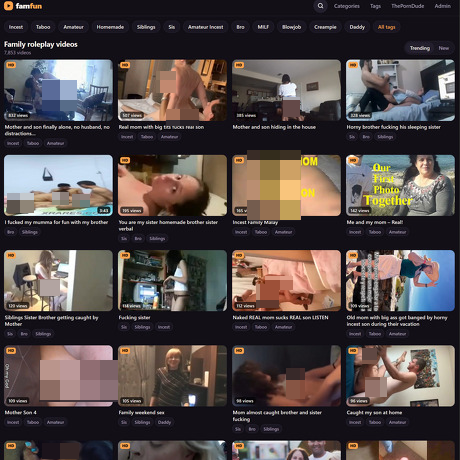Open the 'Mother and son hiding in the house' title
The image size is (460, 460).
point(274,127)
